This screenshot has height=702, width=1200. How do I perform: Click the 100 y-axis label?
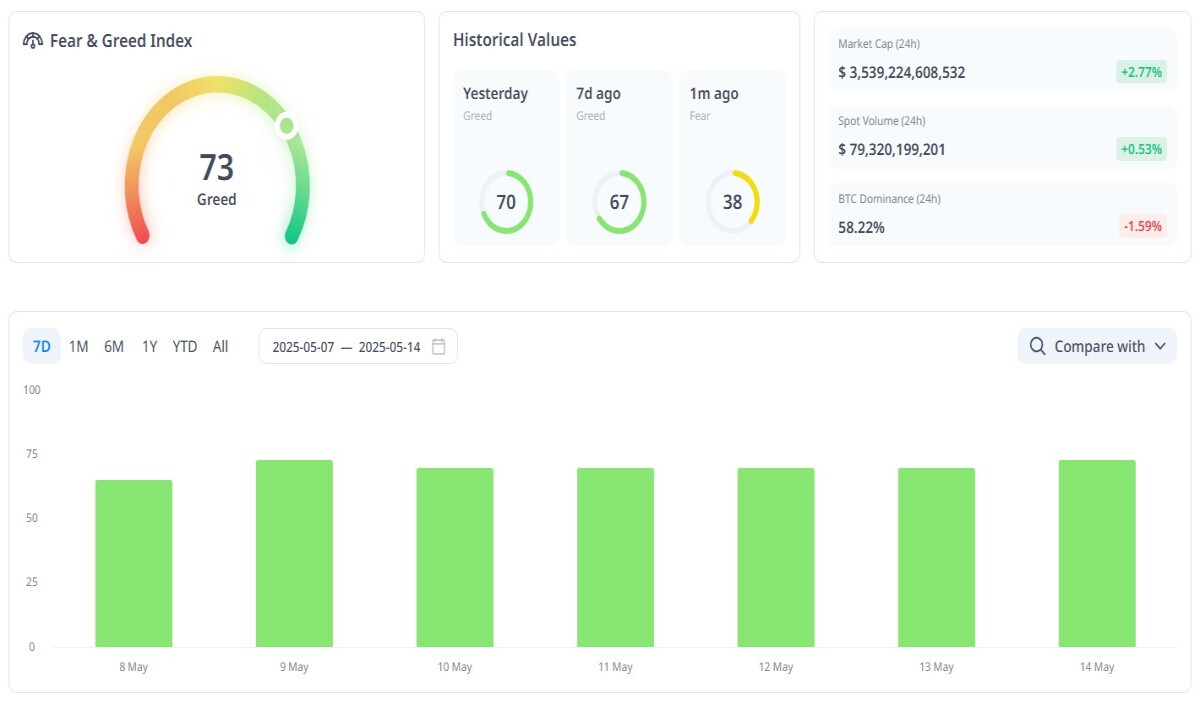coord(32,390)
